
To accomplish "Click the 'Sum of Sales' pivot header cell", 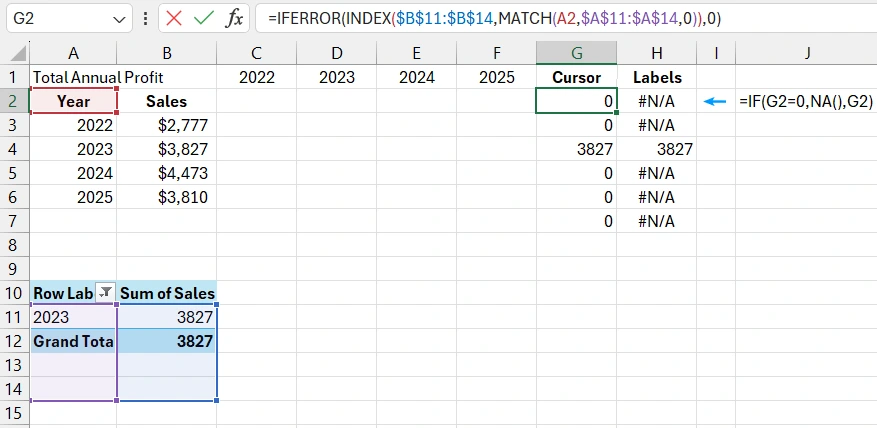I will pyautogui.click(x=167, y=293).
